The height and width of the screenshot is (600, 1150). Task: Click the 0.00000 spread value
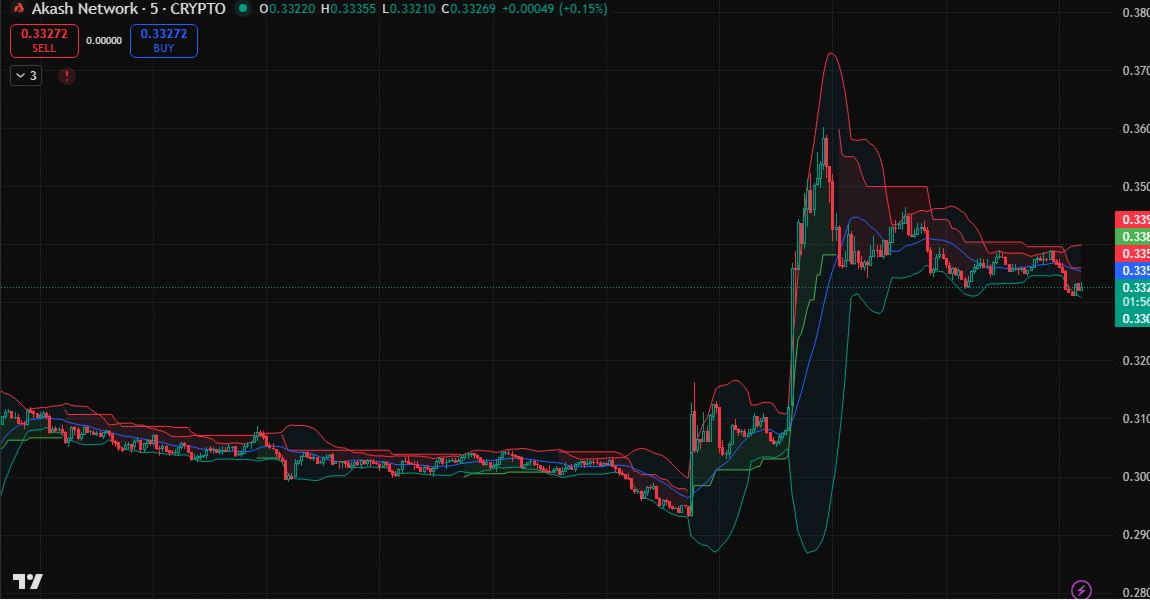pos(104,41)
